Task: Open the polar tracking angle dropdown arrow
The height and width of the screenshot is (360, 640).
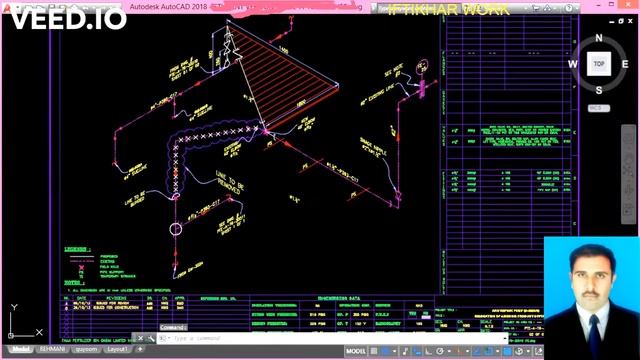Action: (x=449, y=351)
